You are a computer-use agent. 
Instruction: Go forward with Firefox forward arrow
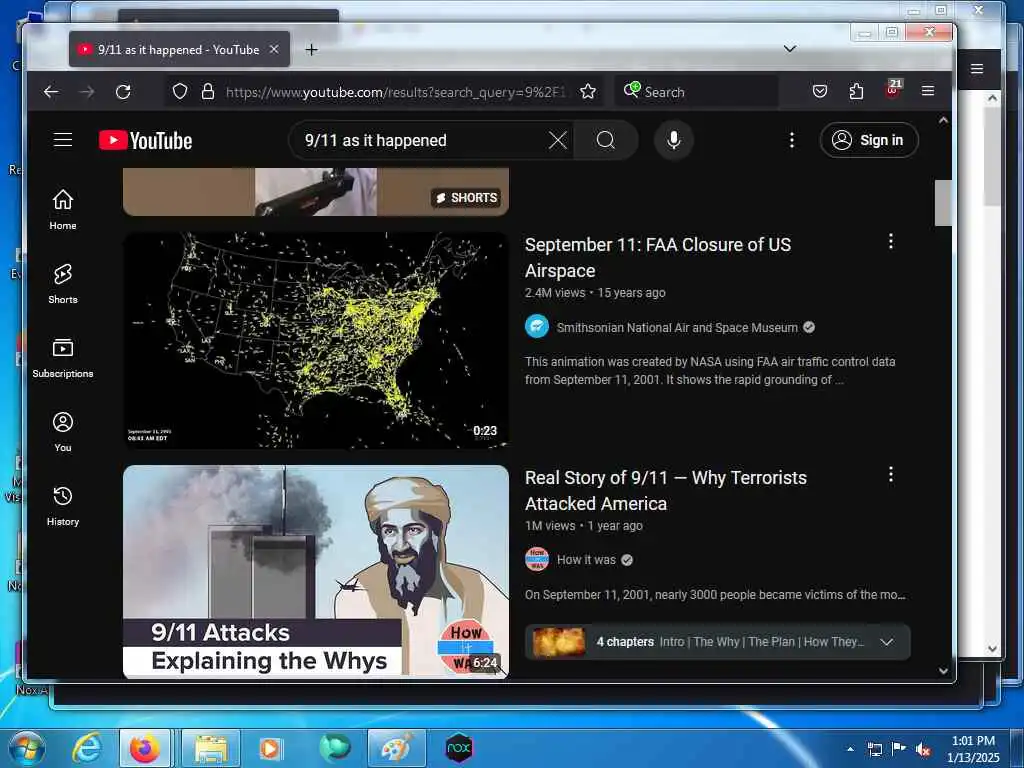coord(87,91)
